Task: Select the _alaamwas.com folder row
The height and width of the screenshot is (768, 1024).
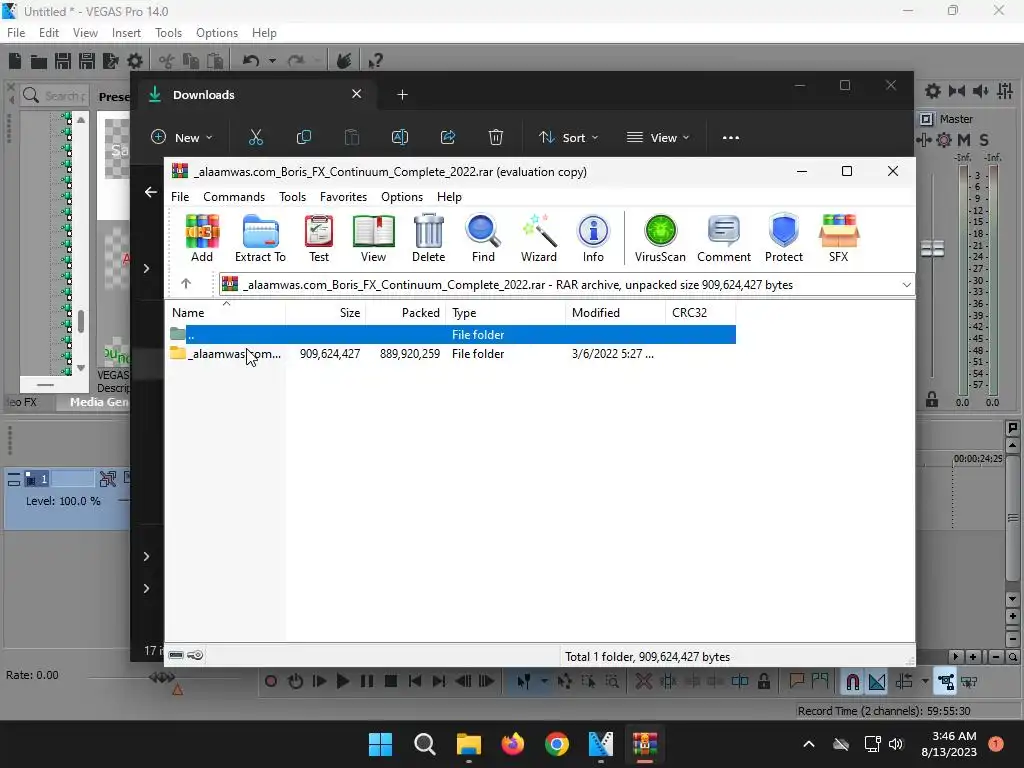Action: [x=452, y=354]
